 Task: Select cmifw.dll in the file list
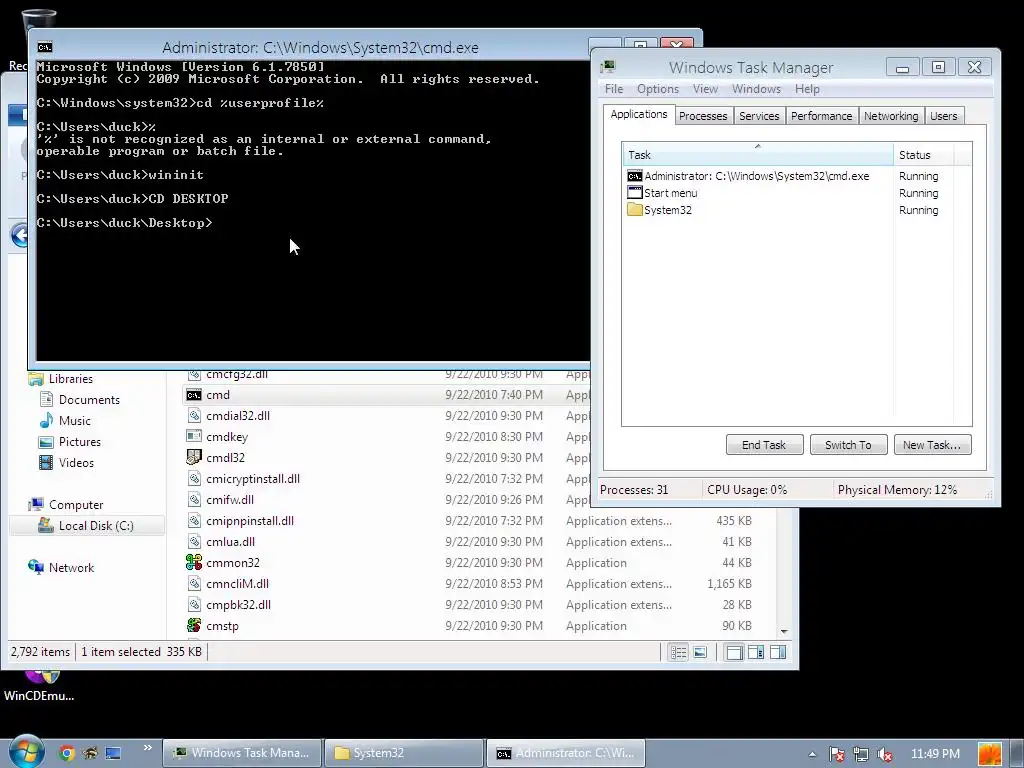tap(230, 500)
